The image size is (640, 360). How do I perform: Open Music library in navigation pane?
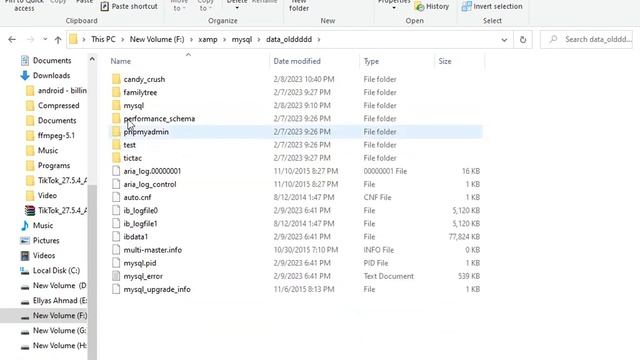pos(43,225)
